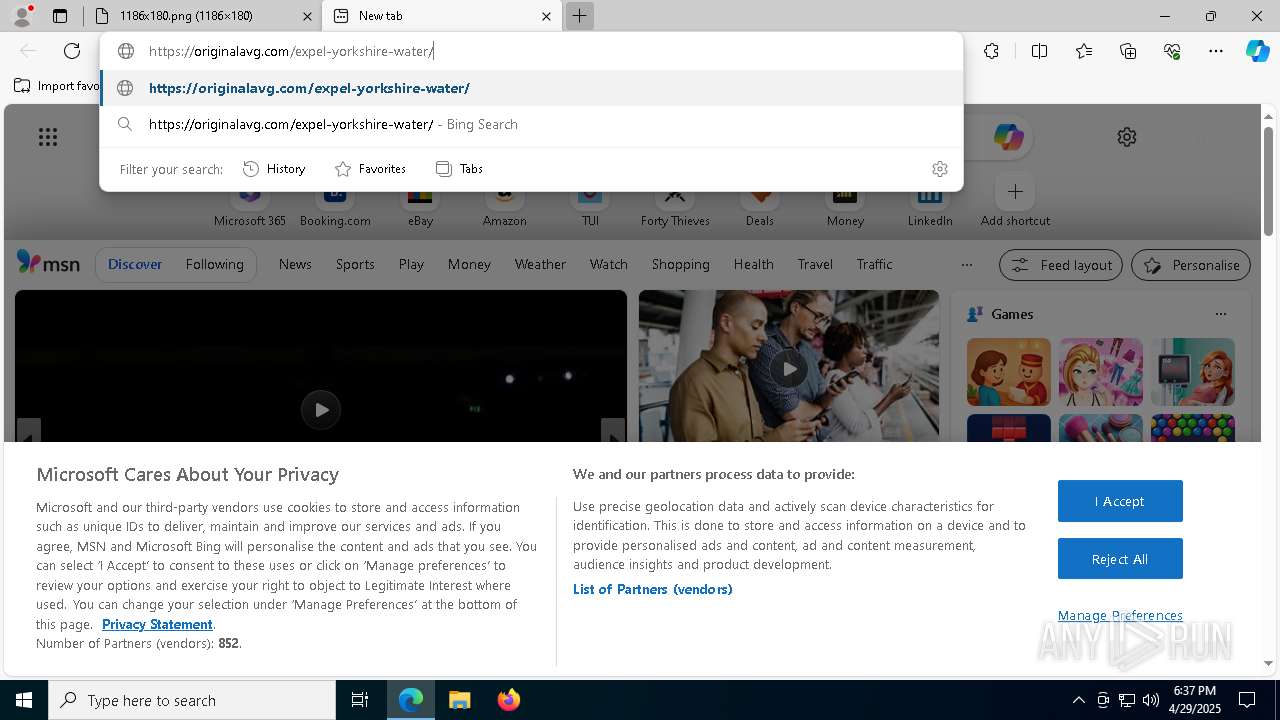Open the Feed layout options
This screenshot has width=1280, height=720.
click(x=1060, y=265)
